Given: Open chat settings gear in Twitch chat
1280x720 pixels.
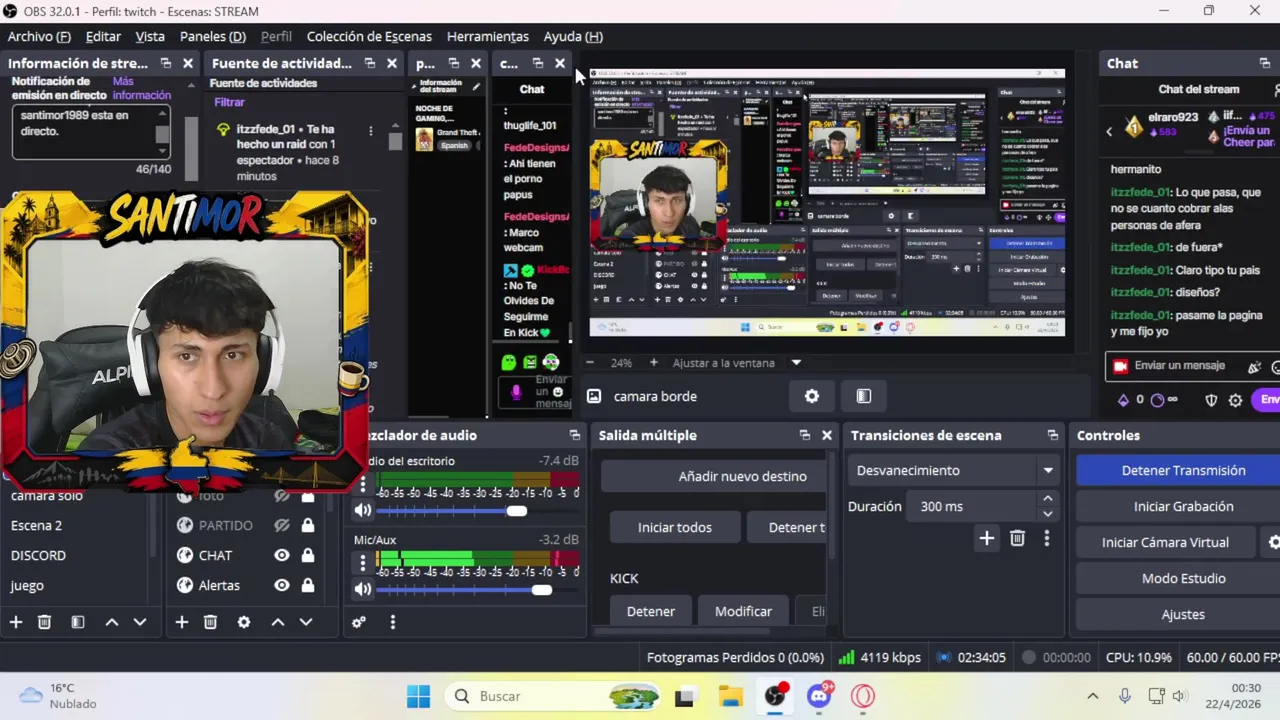Looking at the screenshot, I should click(1235, 400).
